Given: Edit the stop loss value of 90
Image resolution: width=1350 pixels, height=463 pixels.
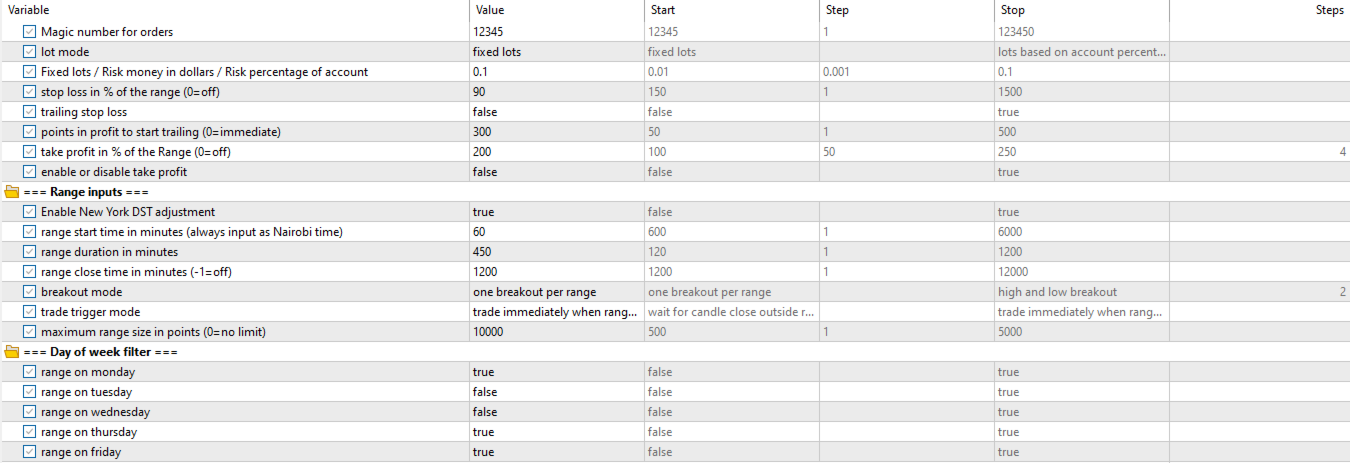Looking at the screenshot, I should point(556,92).
